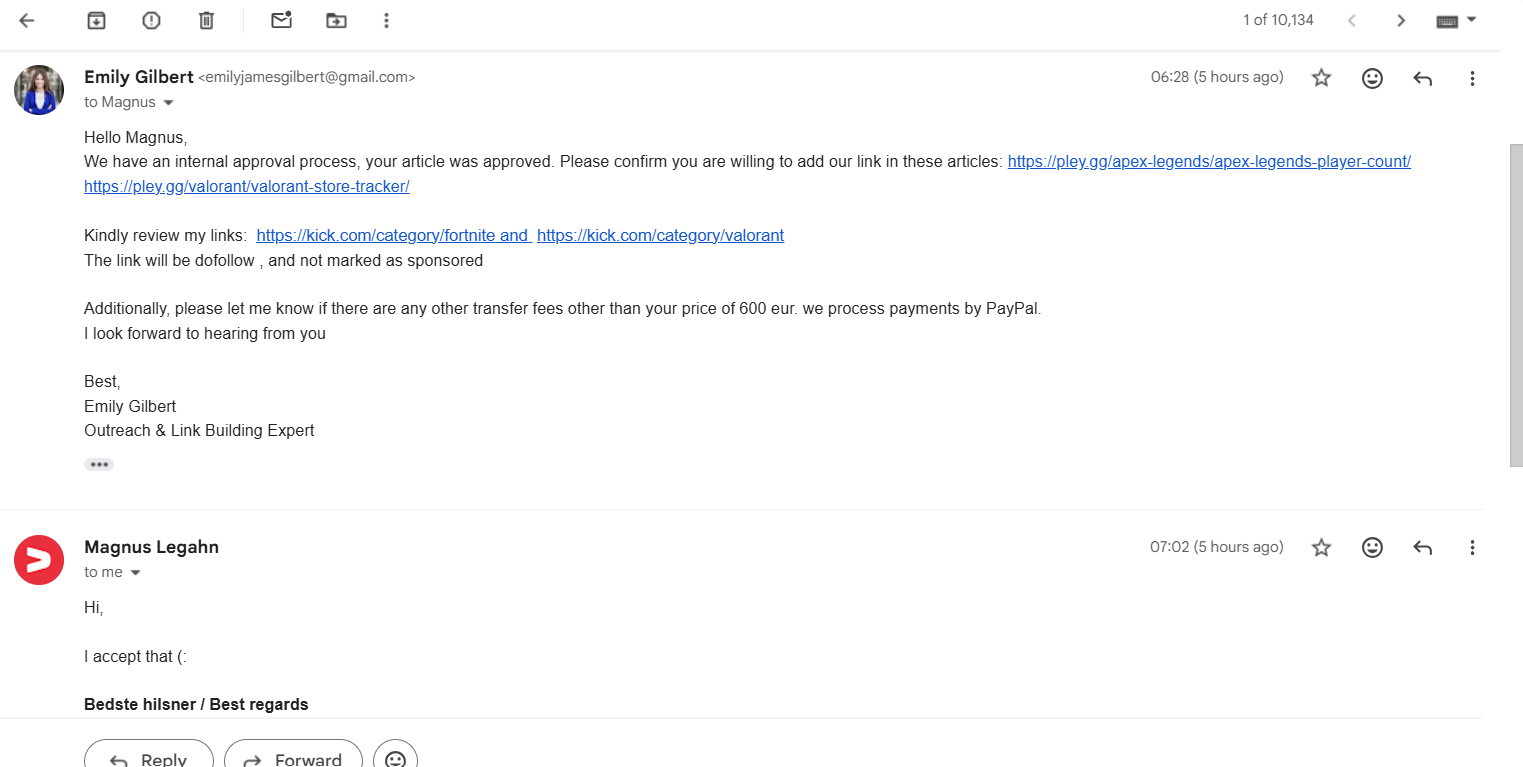Expand recipient details next to 'to Magnus'

pos(168,103)
